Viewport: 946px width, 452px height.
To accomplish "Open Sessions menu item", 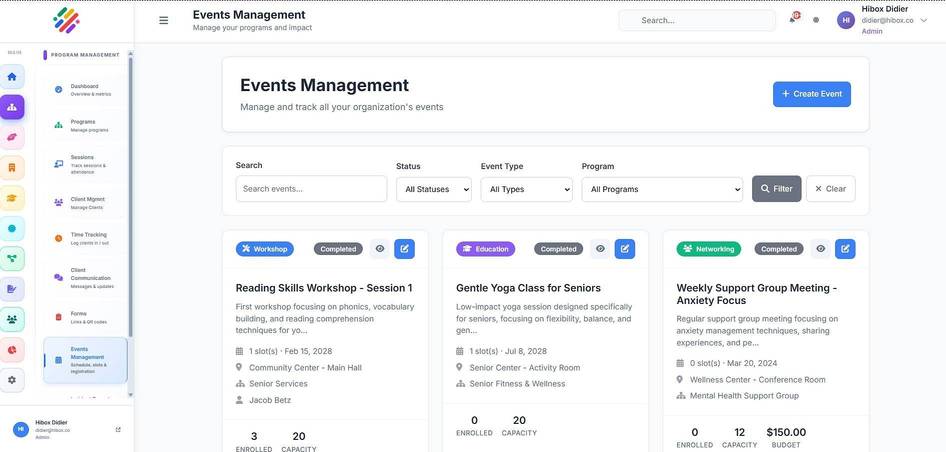I will [85, 164].
